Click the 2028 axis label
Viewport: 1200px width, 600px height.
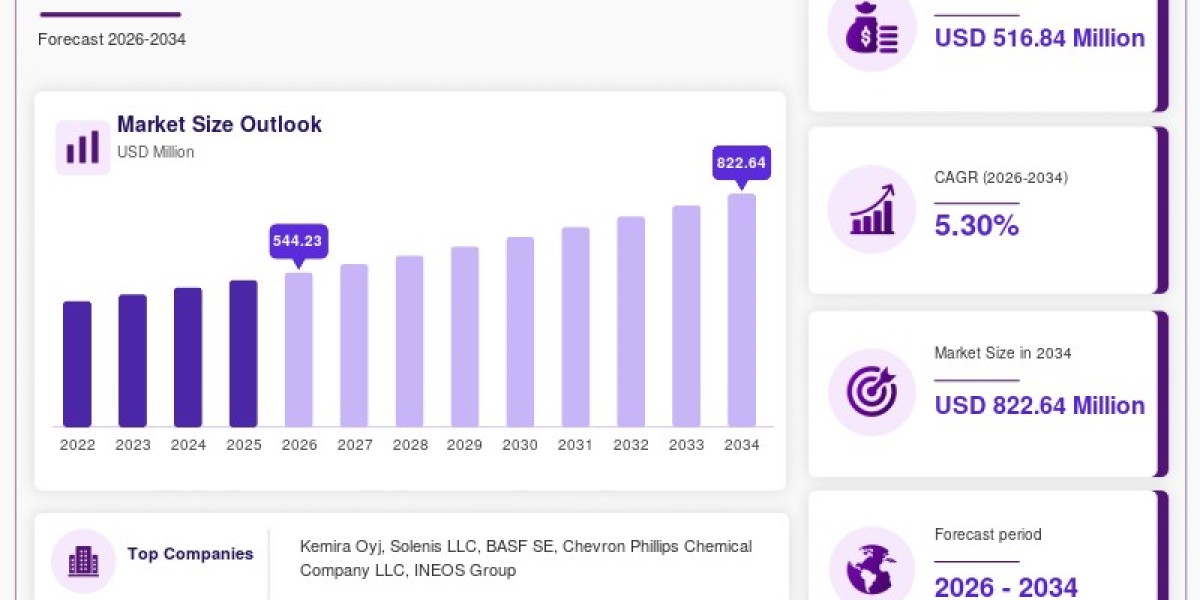[x=409, y=445]
